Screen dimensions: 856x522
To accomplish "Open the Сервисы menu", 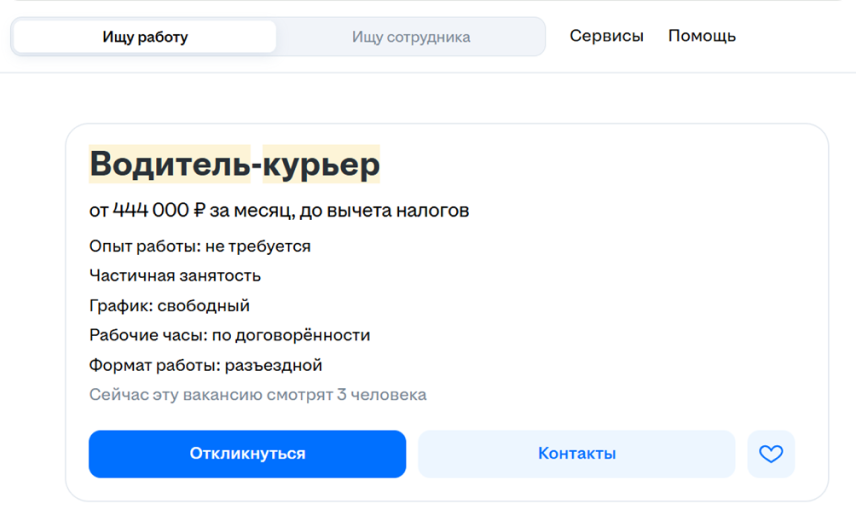I will point(607,35).
